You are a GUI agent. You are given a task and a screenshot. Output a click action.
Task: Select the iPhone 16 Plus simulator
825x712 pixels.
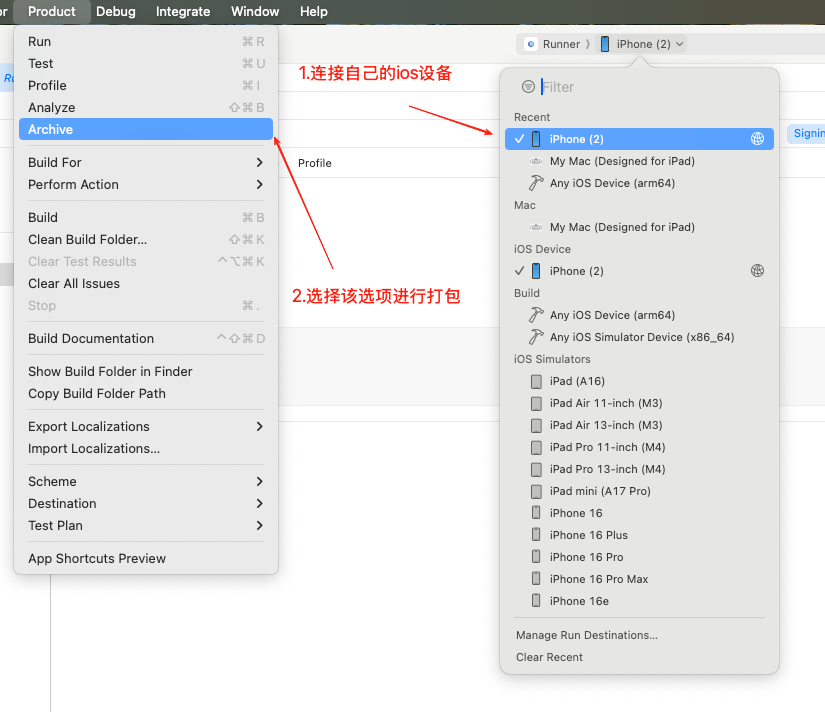tap(639, 535)
